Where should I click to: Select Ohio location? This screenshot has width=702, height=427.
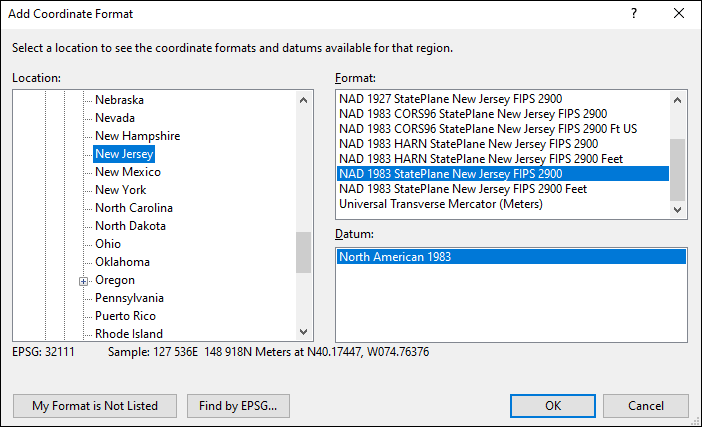point(108,243)
